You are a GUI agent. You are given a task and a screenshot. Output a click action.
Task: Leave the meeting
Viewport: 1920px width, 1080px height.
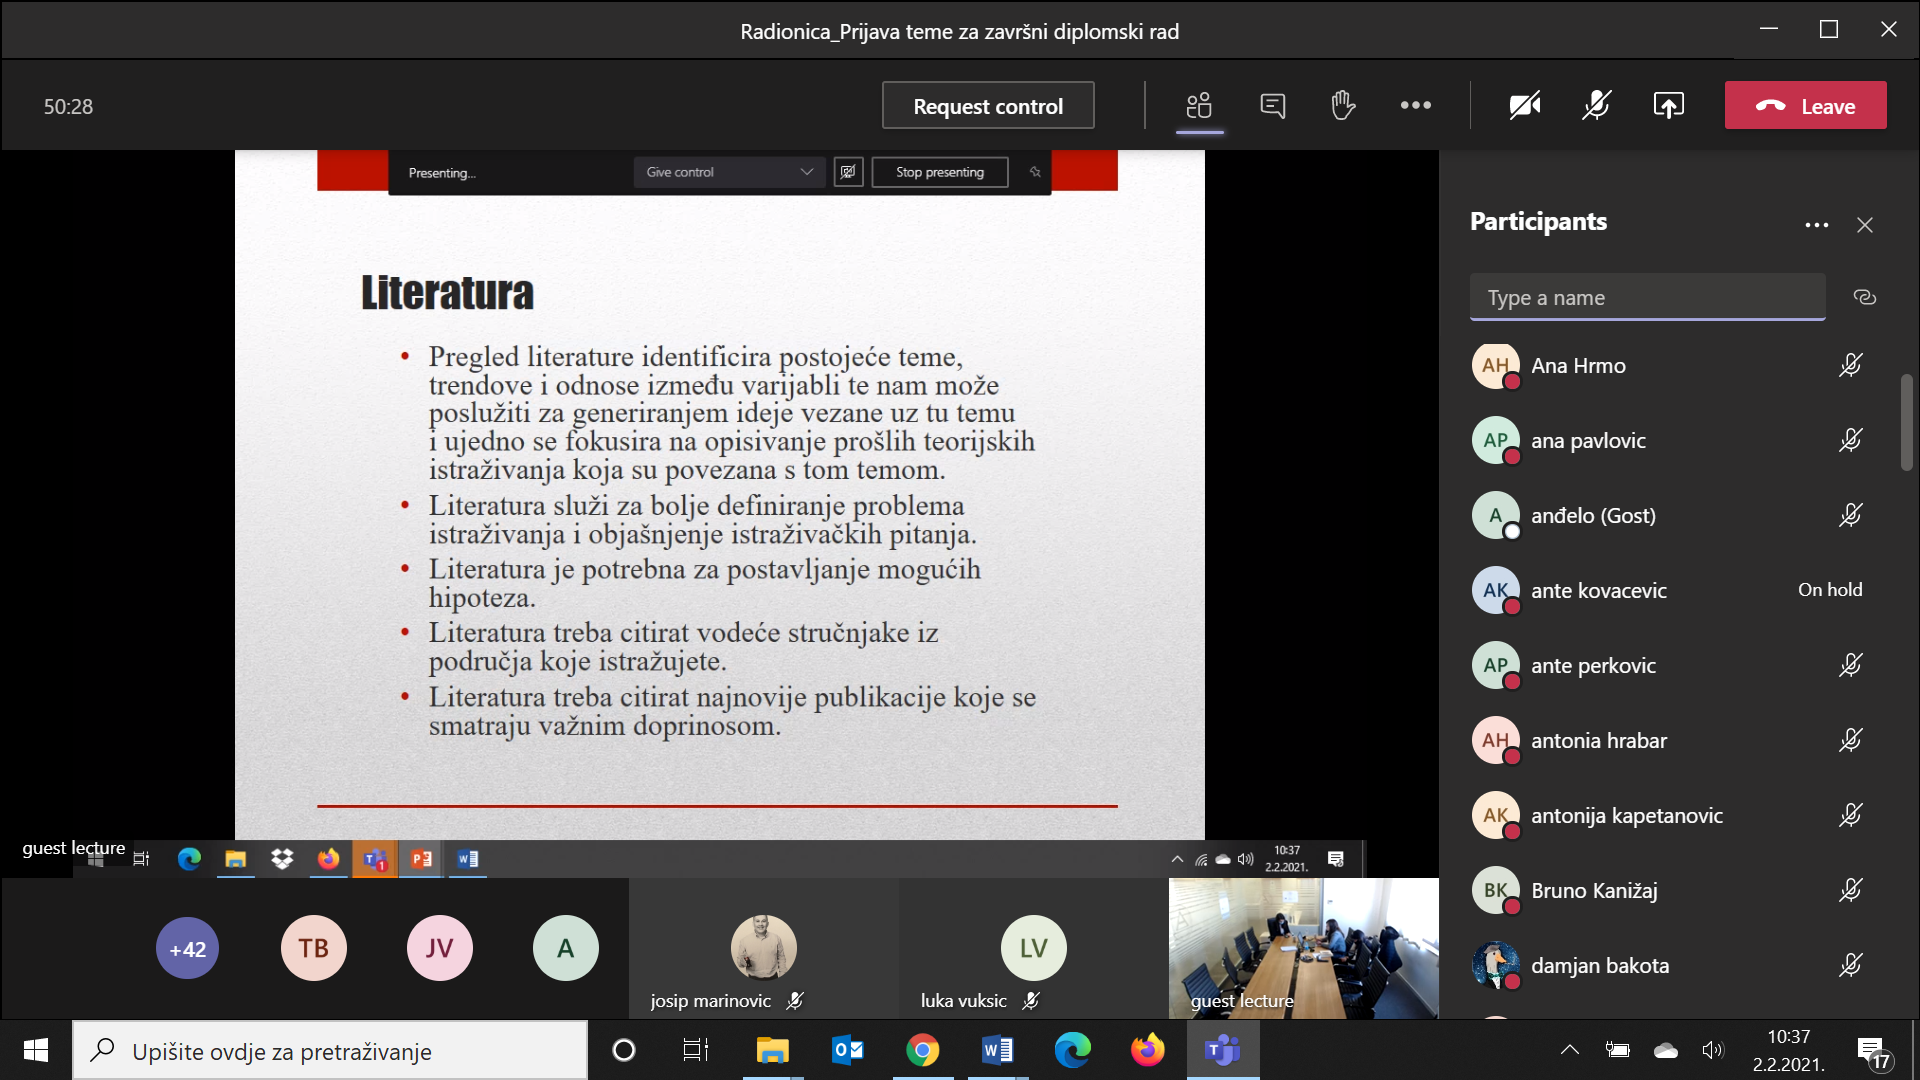point(1805,106)
